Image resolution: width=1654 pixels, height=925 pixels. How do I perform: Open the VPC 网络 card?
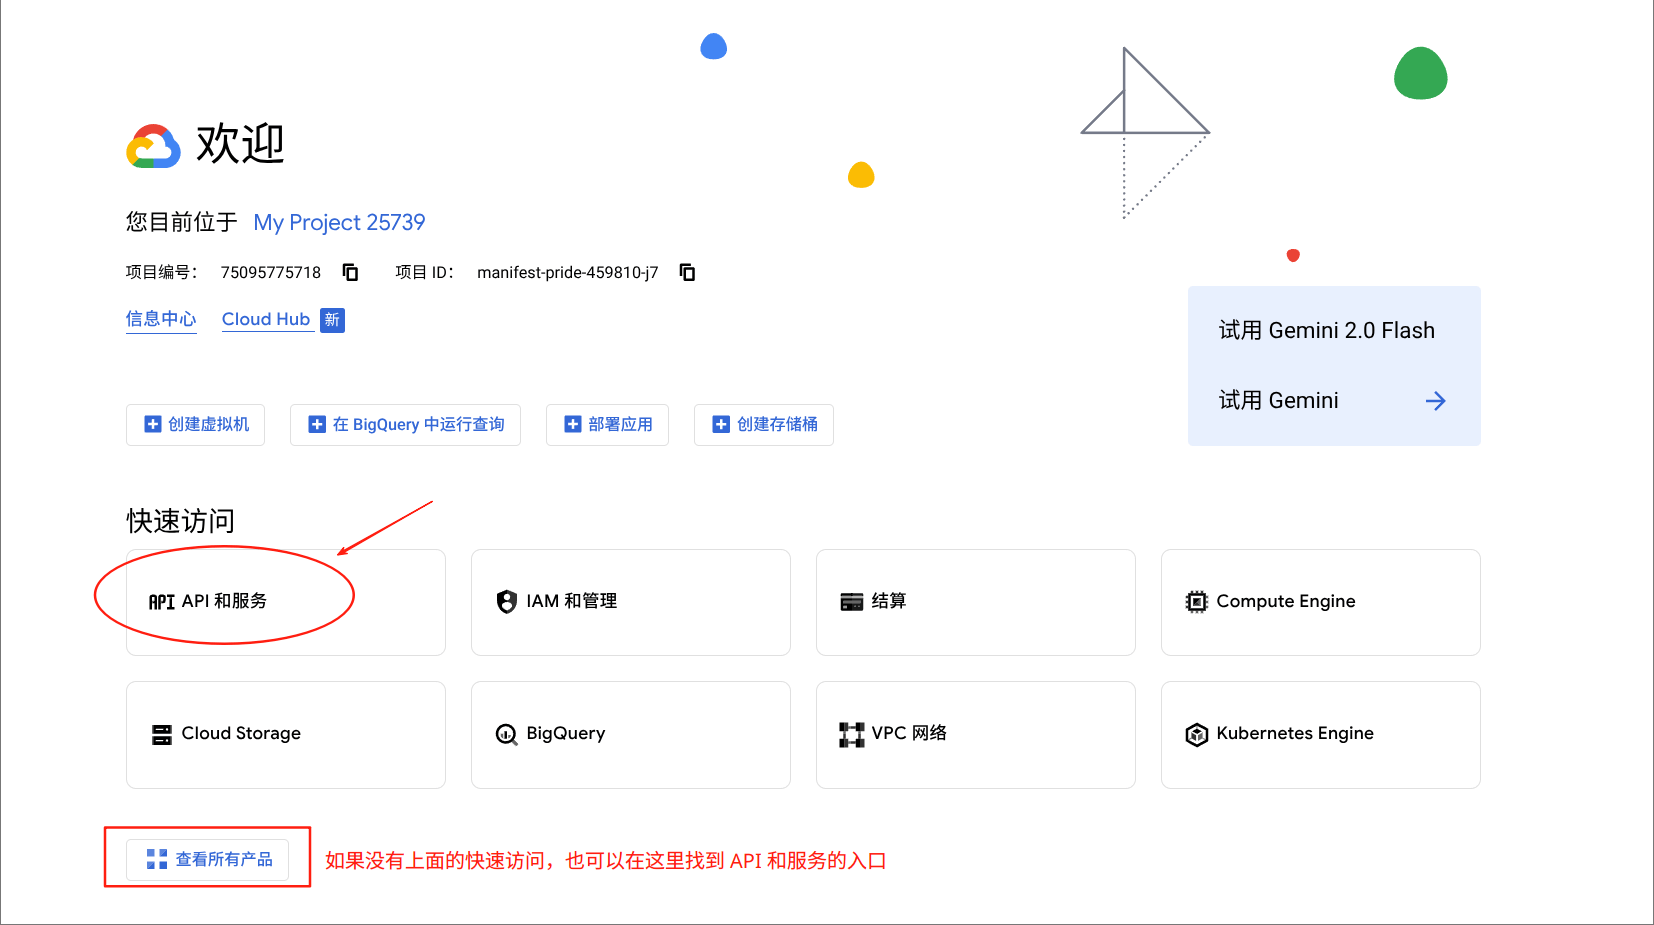[976, 735]
